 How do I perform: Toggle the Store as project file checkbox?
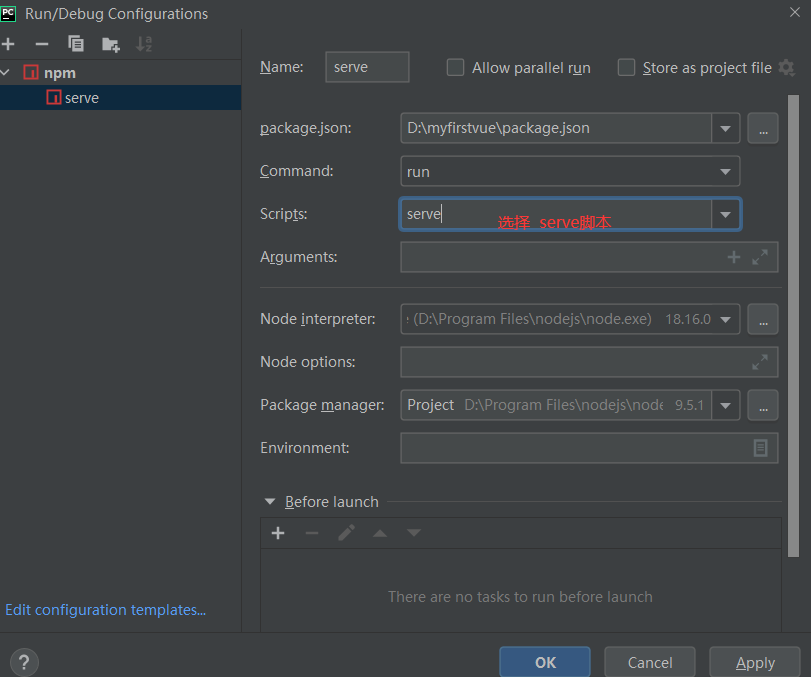[x=627, y=68]
